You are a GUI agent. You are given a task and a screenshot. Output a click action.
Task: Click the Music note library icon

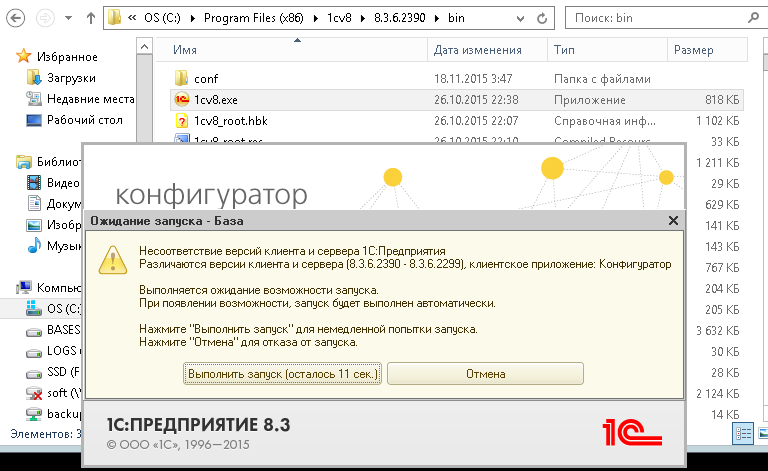(34, 245)
